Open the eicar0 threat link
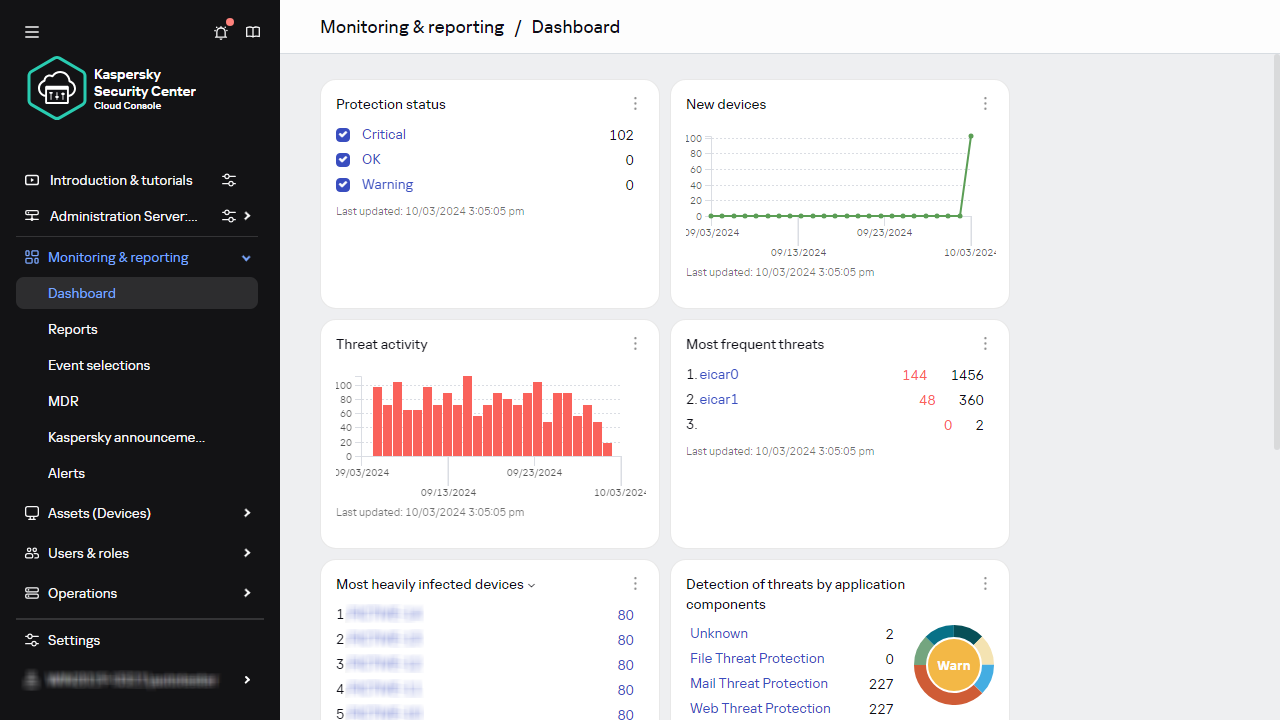 [718, 374]
